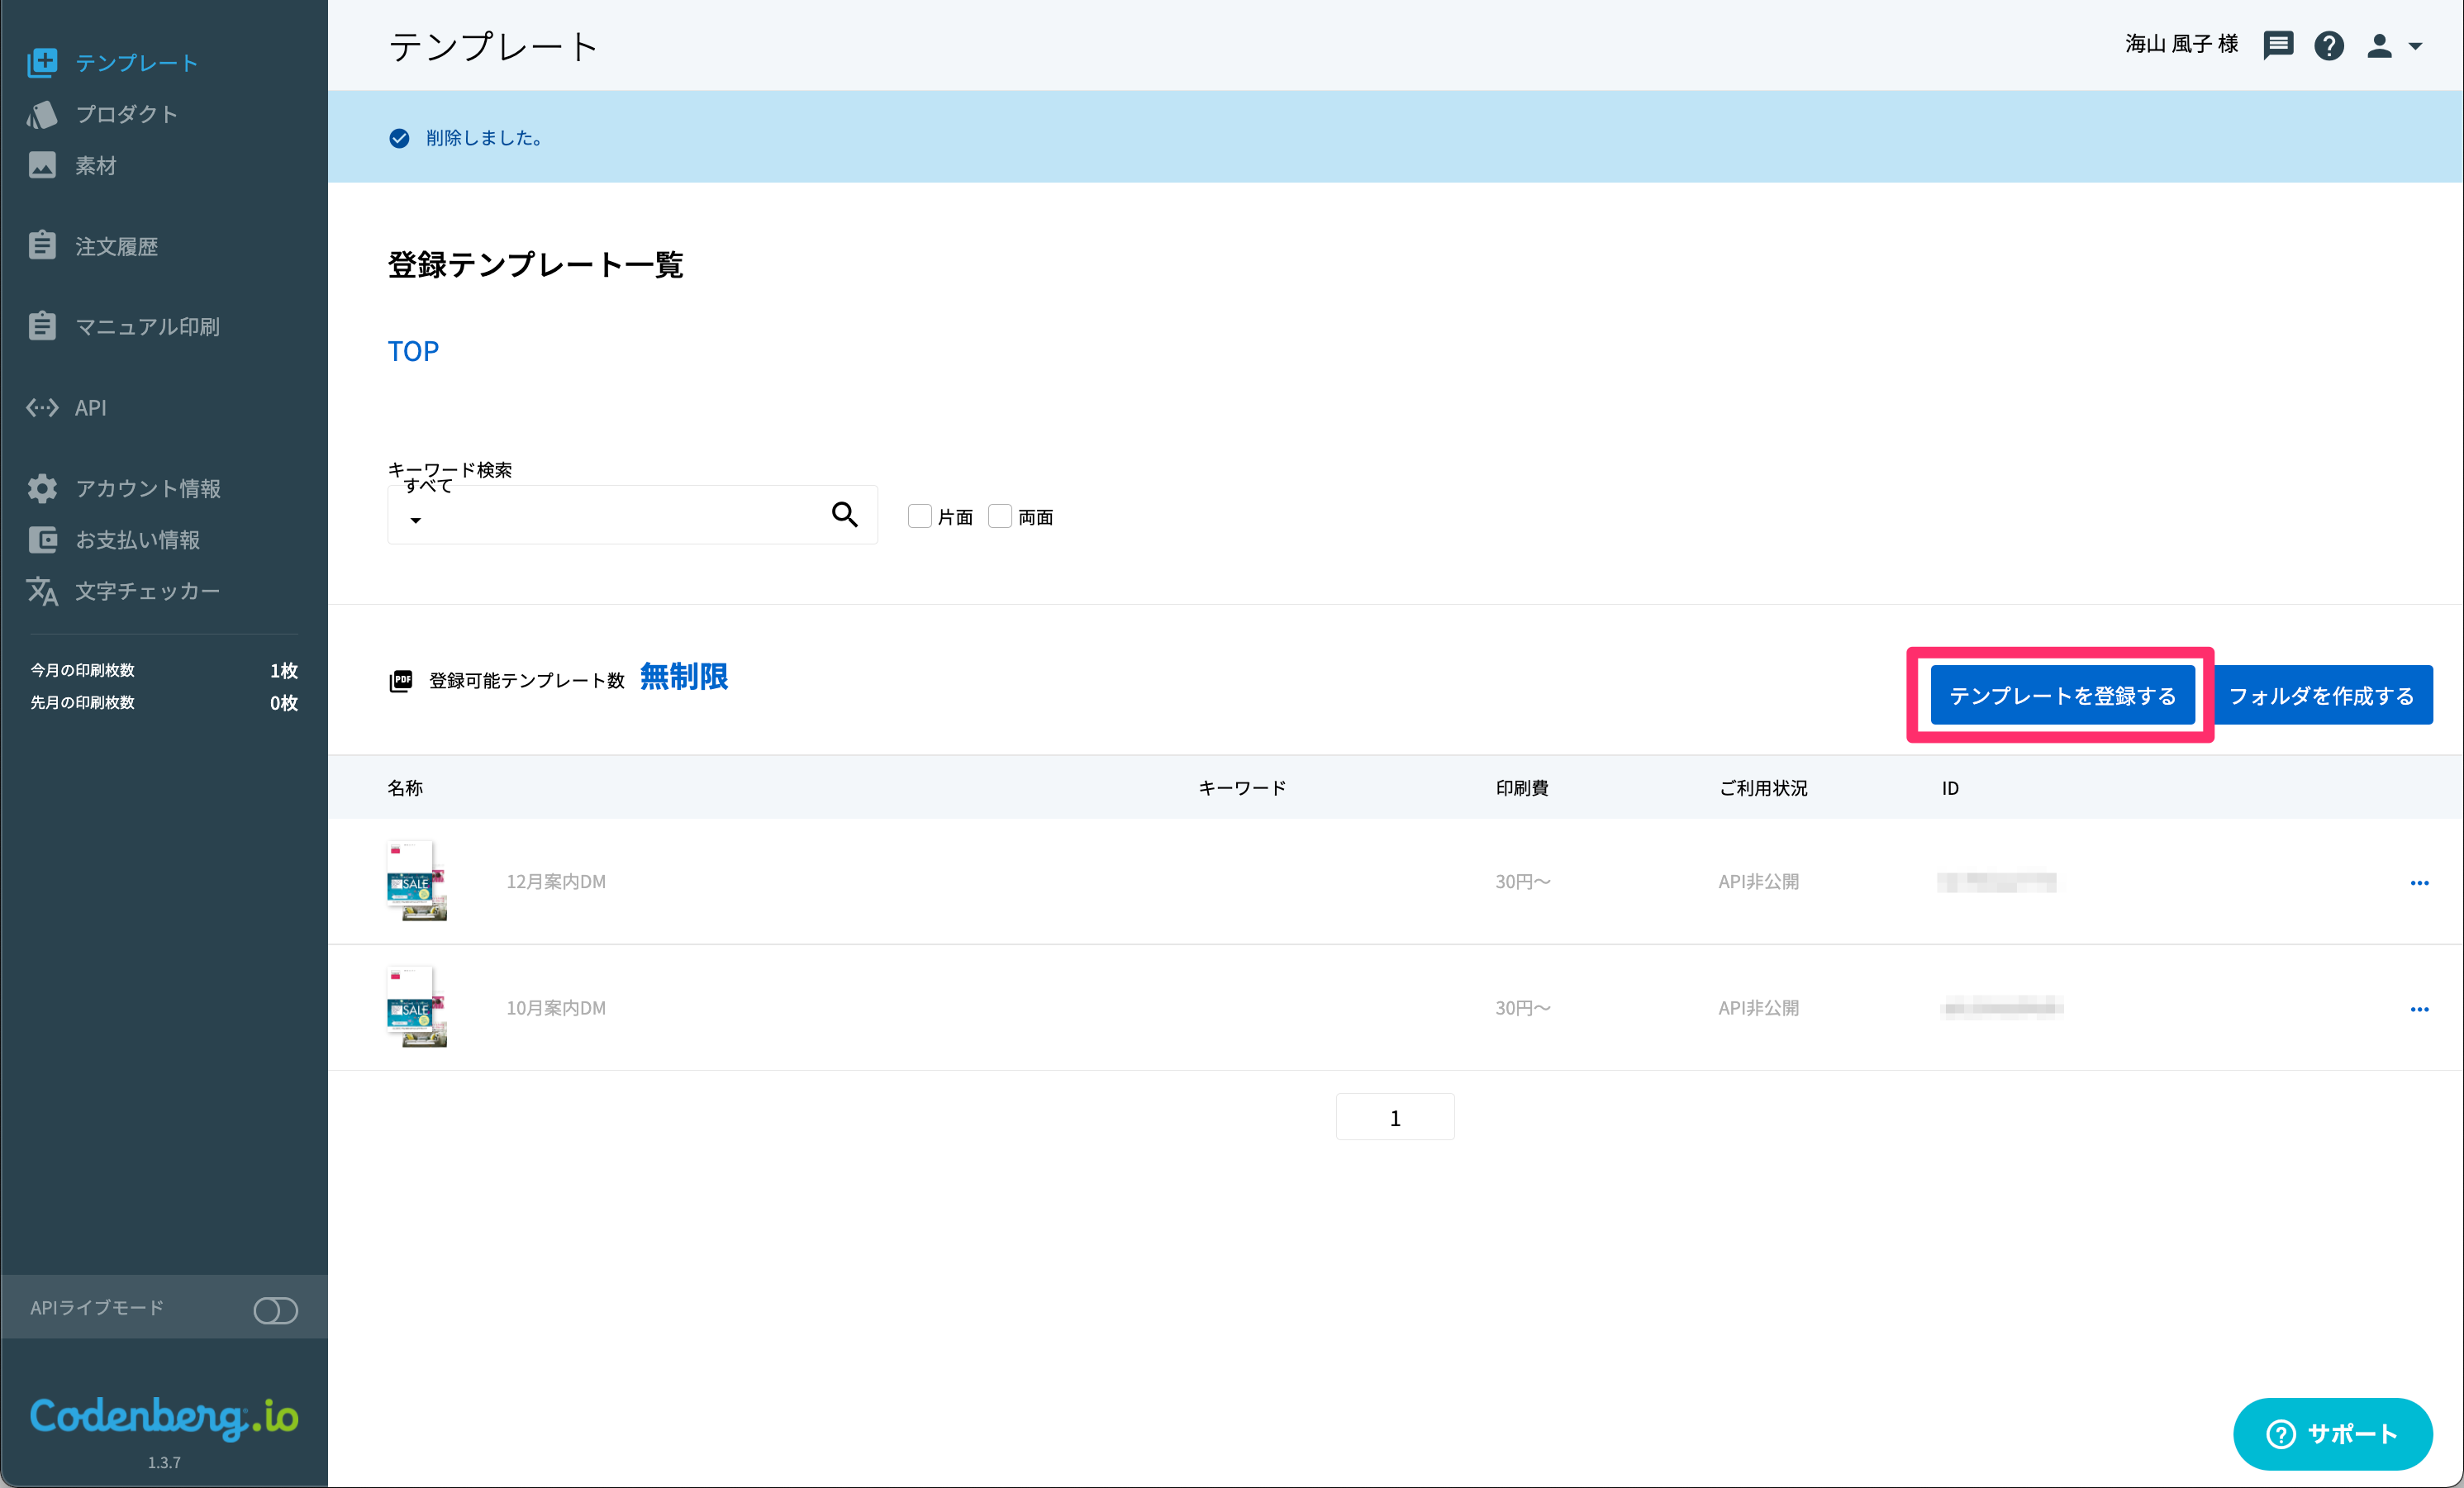This screenshot has height=1488, width=2464.
Task: Open アカウント情報 in the sidebar
Action: (x=148, y=488)
